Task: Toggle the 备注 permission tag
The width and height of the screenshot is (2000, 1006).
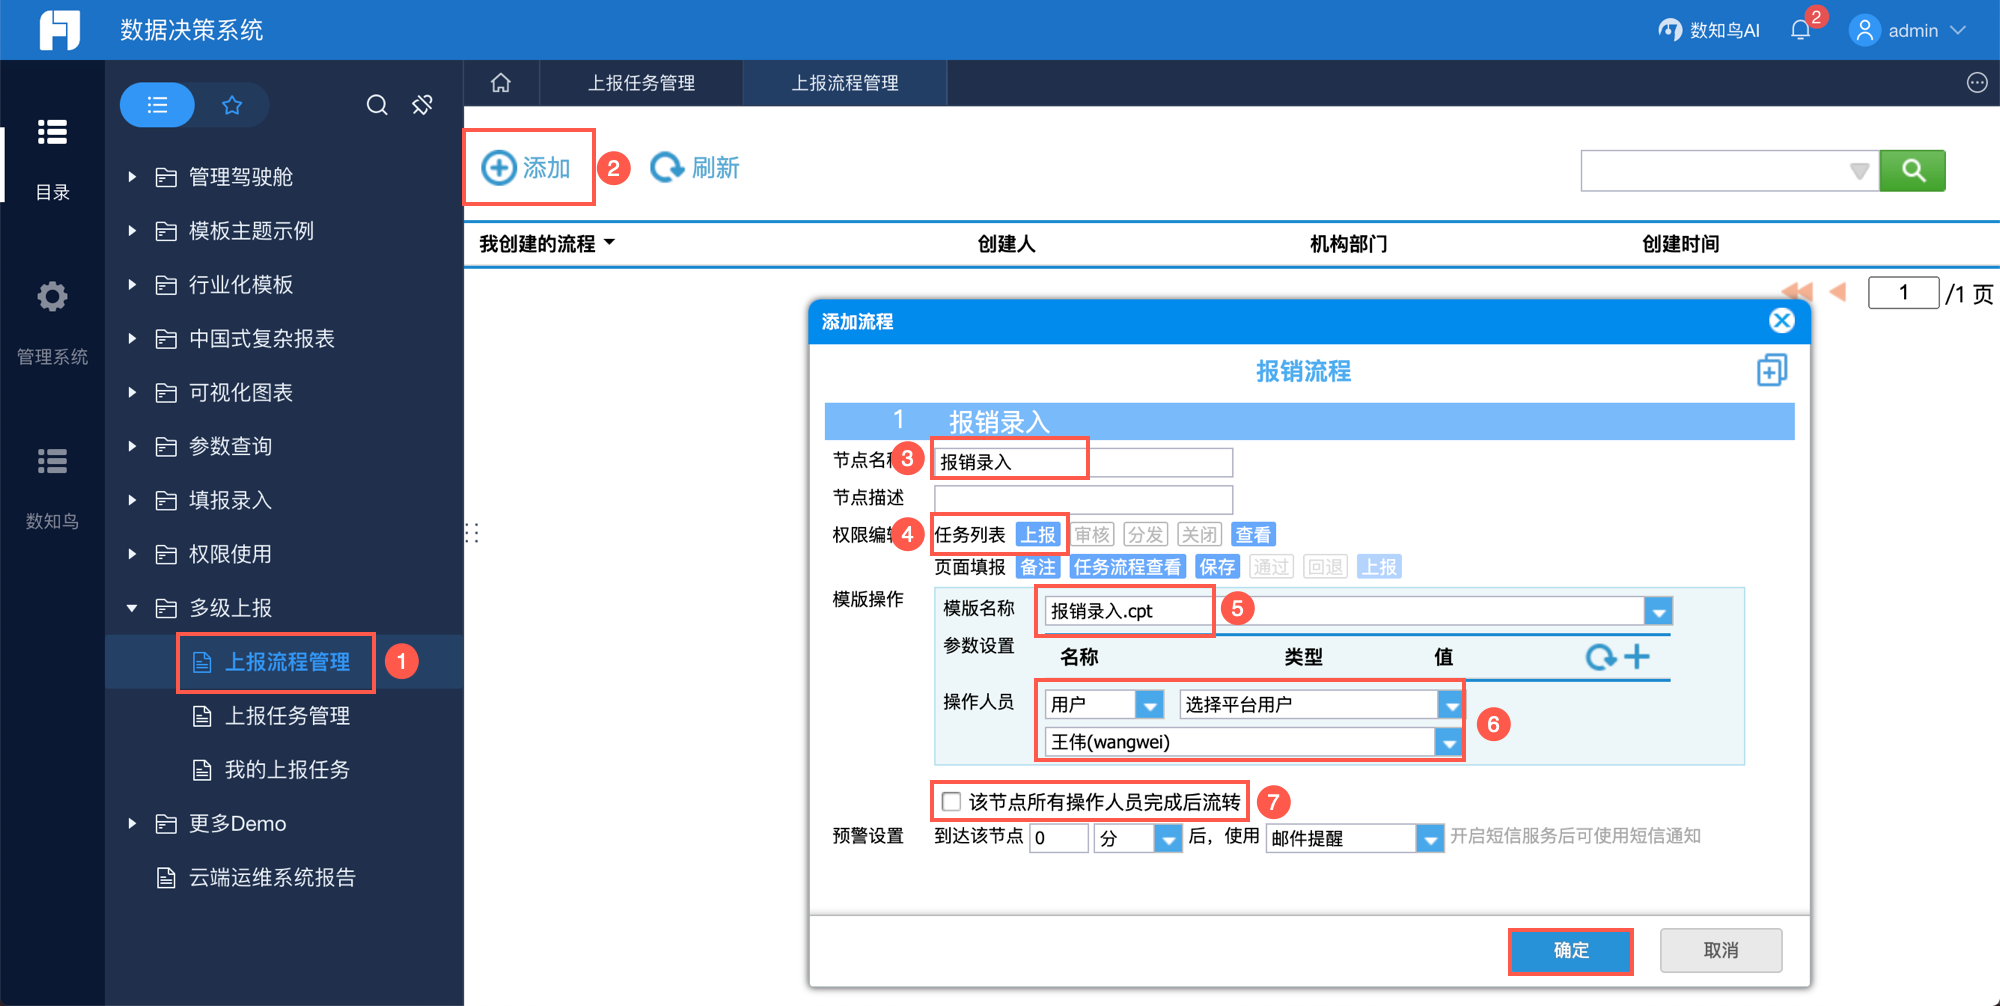Action: [x=1037, y=567]
